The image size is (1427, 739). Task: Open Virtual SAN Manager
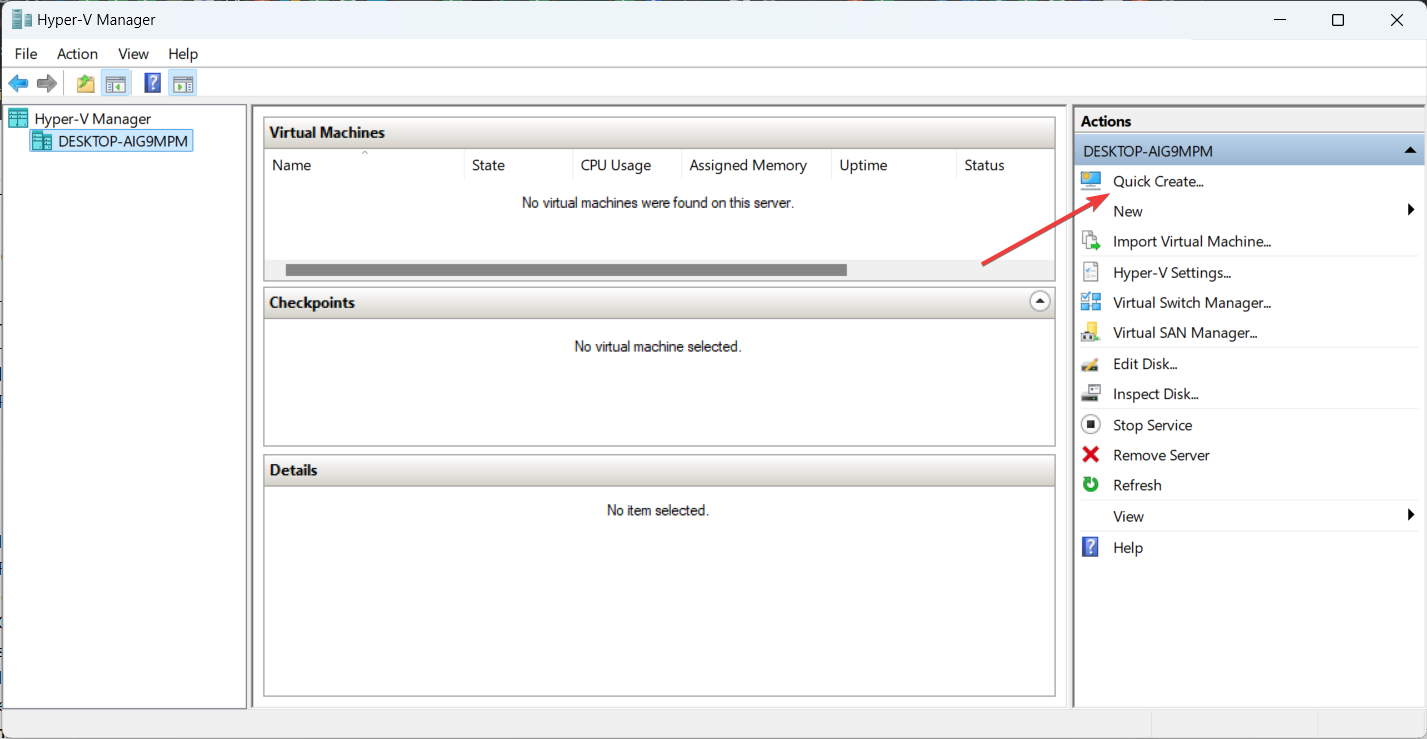(1185, 332)
